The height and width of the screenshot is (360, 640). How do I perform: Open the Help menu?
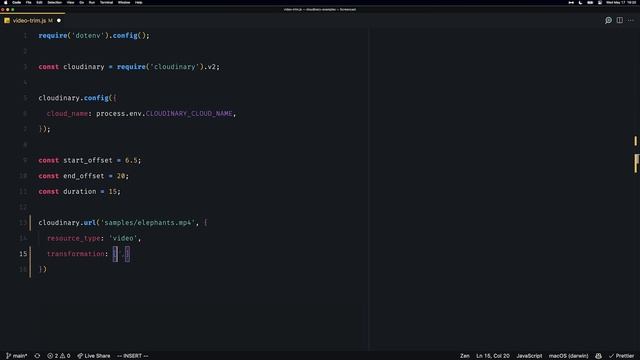point(139,2)
